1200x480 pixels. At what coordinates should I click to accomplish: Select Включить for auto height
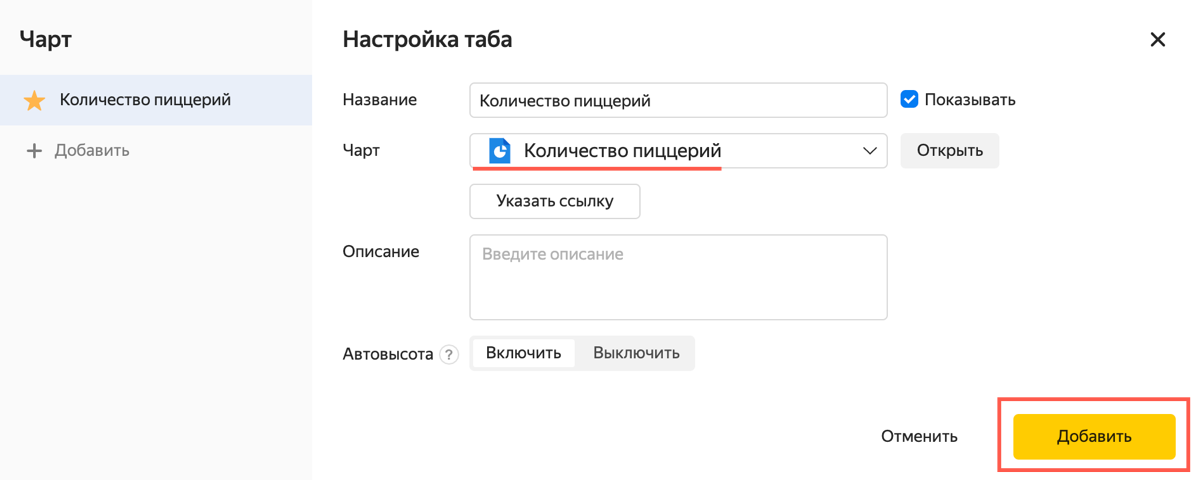tap(524, 353)
